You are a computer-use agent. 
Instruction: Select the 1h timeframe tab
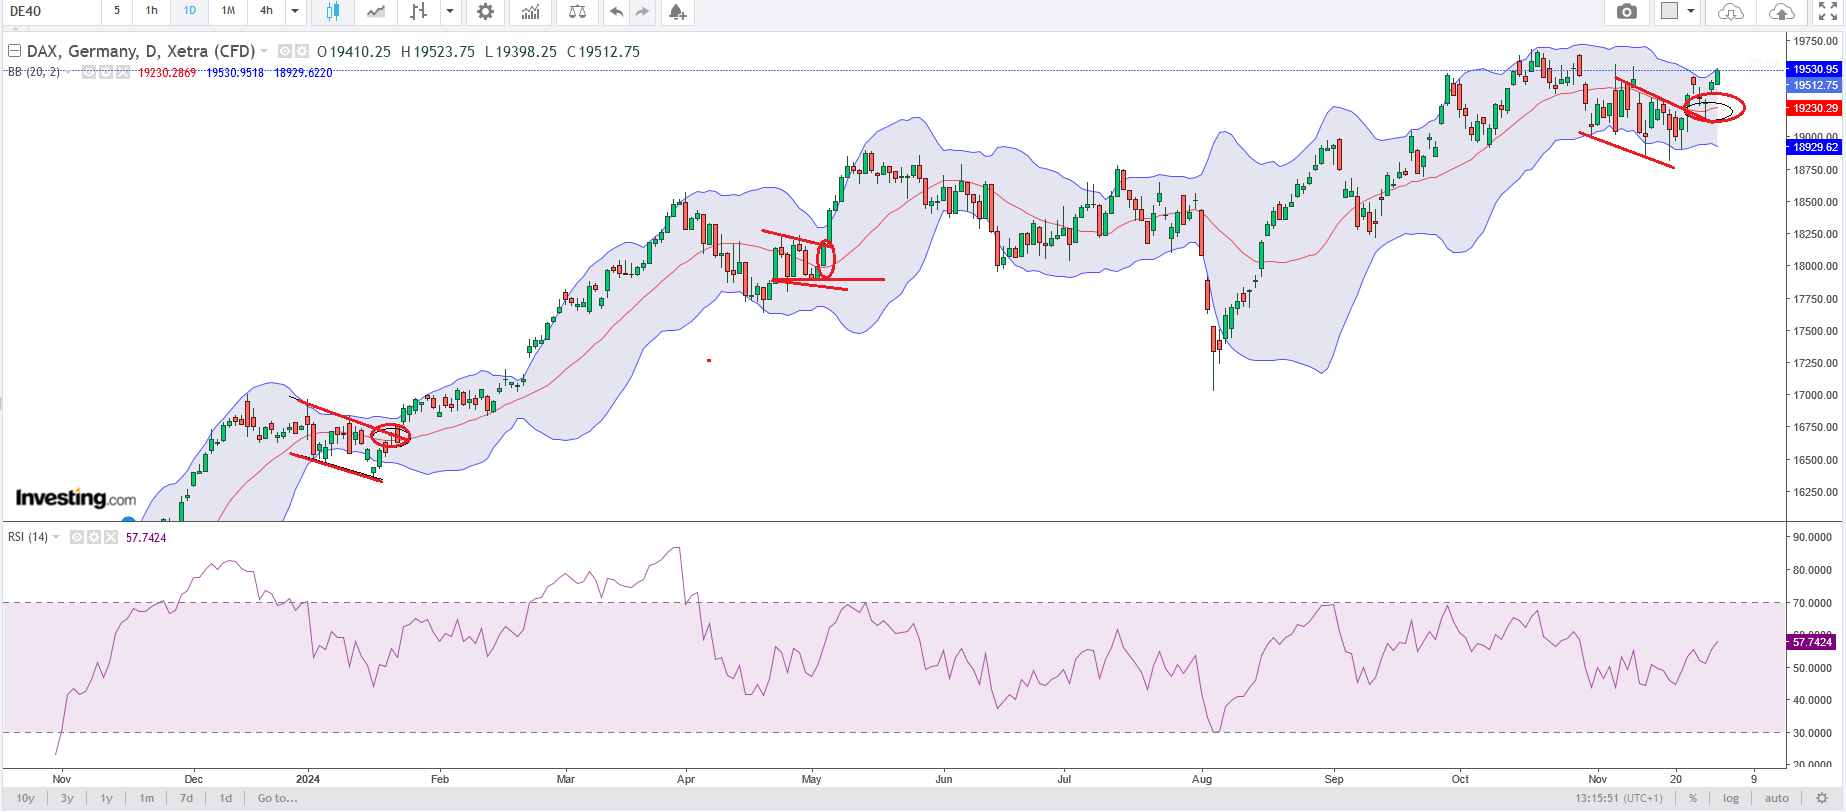pyautogui.click(x=152, y=11)
